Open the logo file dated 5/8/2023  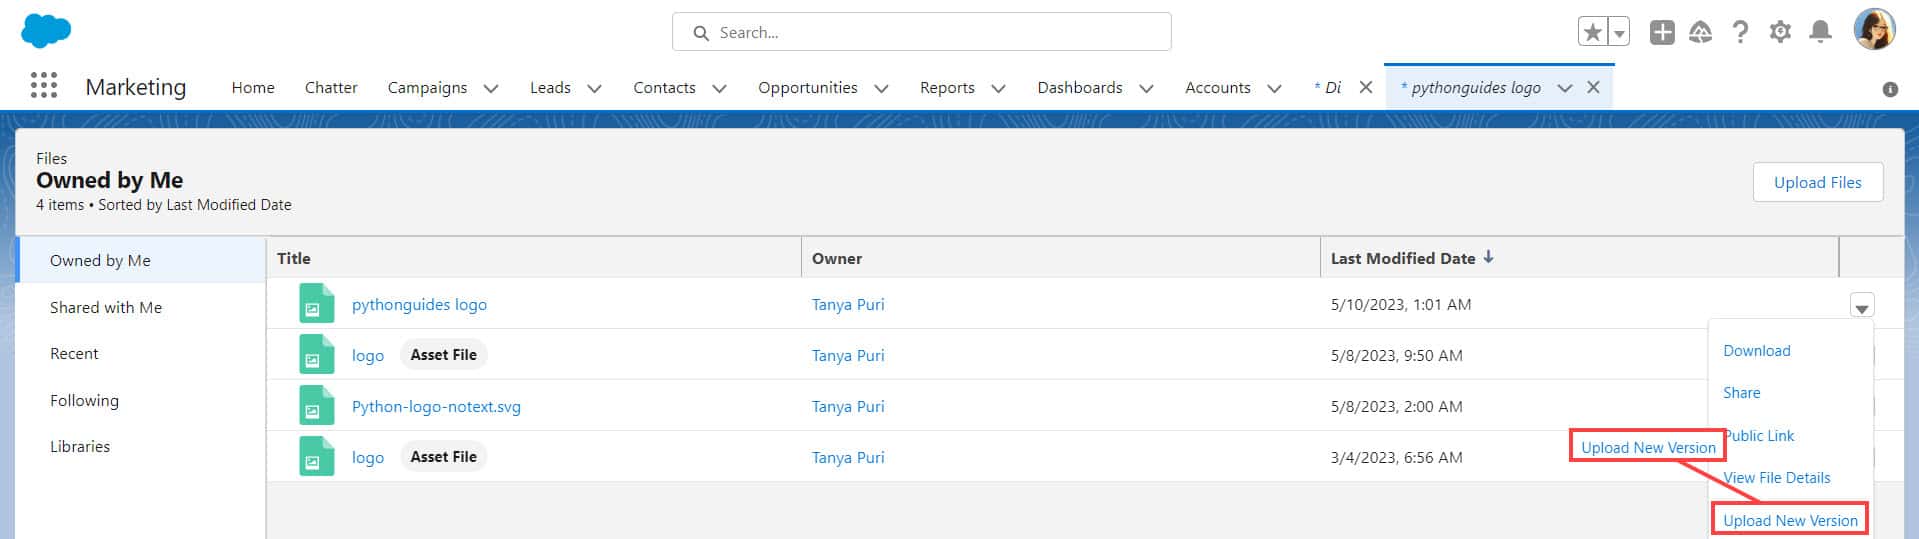[x=368, y=355]
